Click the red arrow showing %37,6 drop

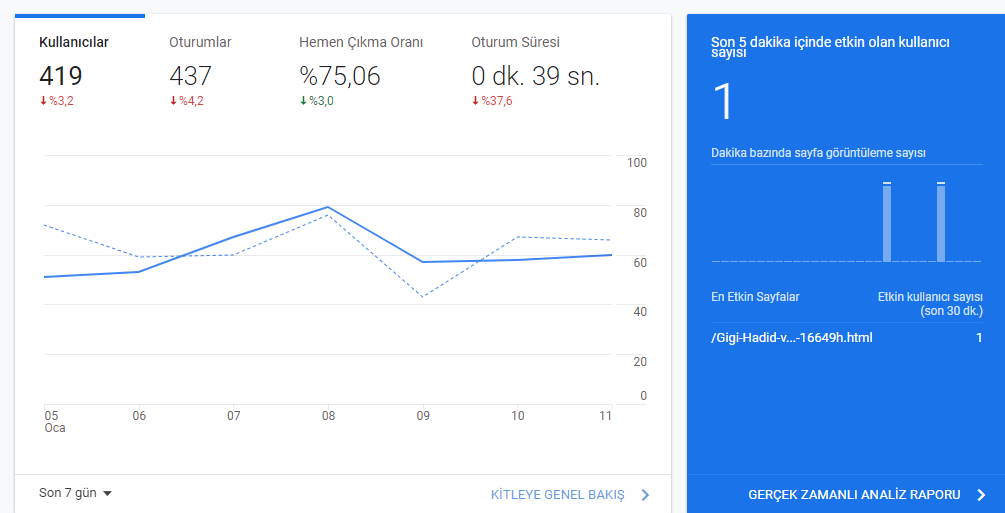click(x=475, y=101)
